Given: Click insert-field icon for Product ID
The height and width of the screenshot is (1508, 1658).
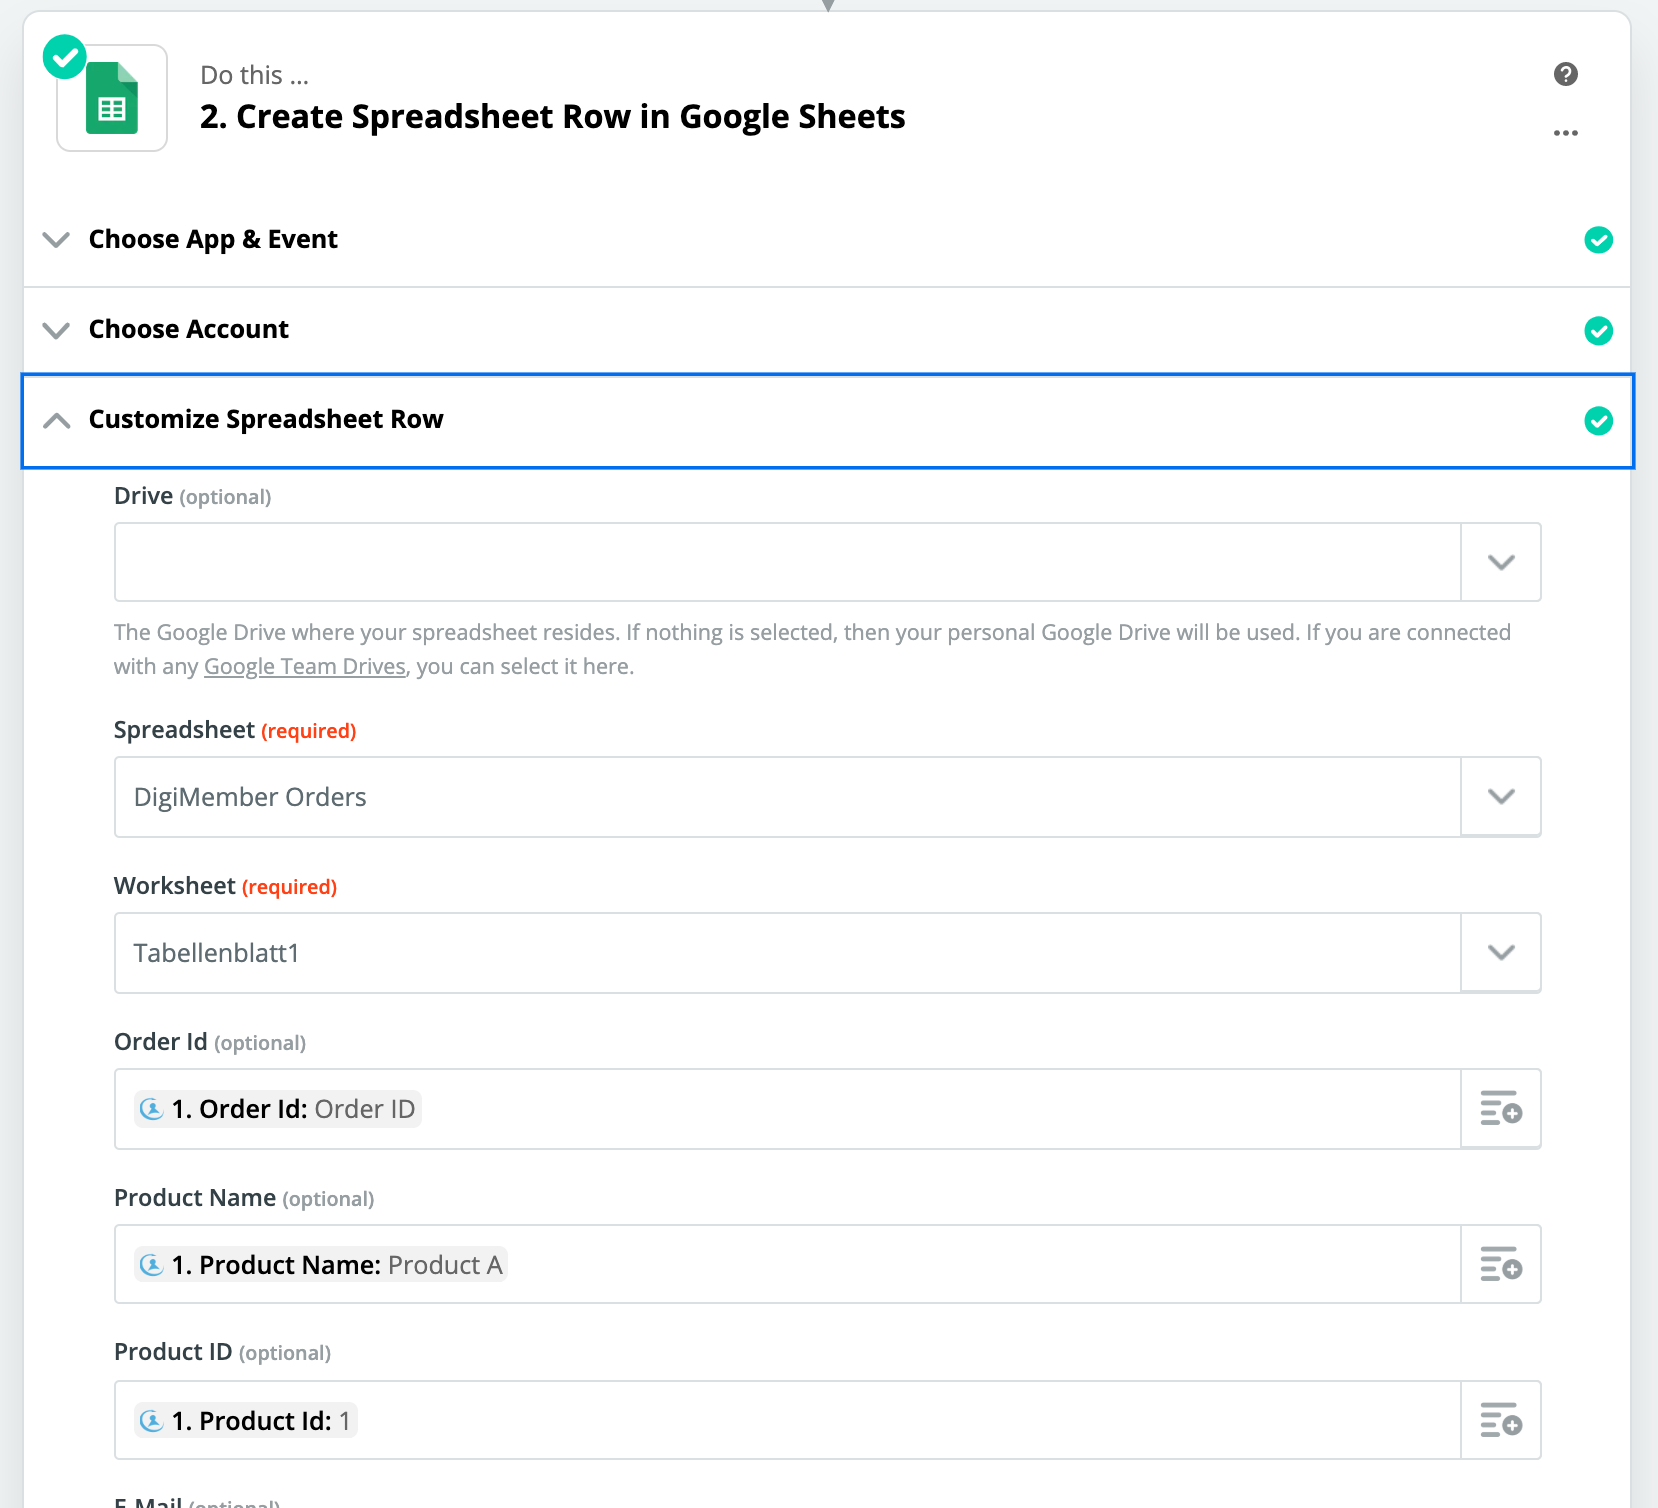Looking at the screenshot, I should [1500, 1421].
